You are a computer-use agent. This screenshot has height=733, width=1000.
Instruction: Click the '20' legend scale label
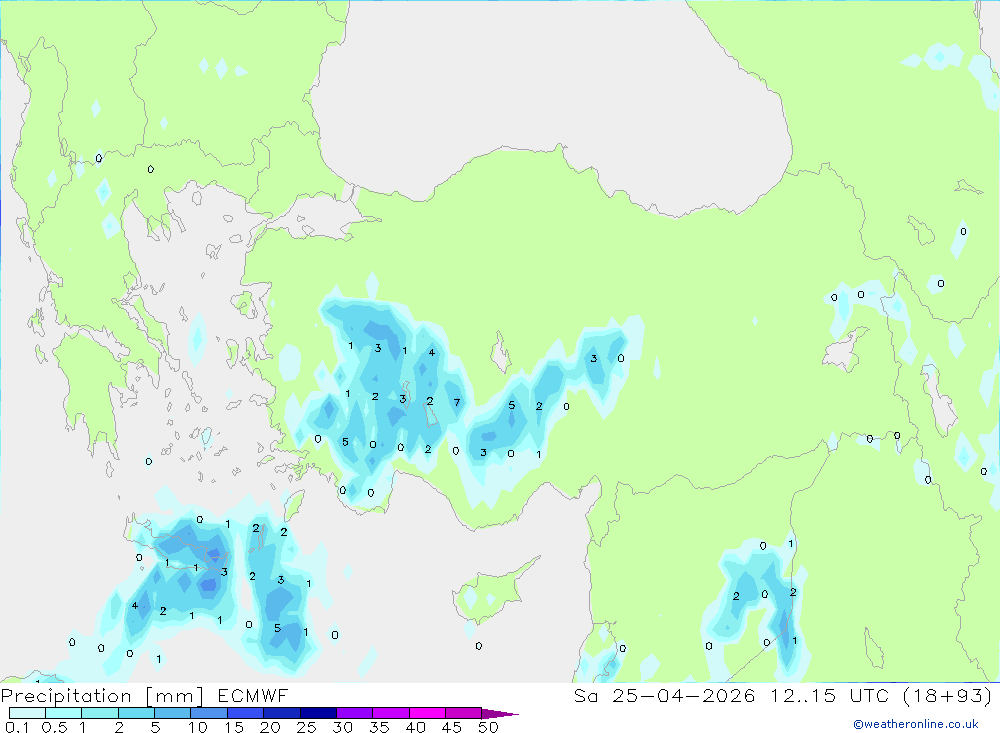pos(270,727)
